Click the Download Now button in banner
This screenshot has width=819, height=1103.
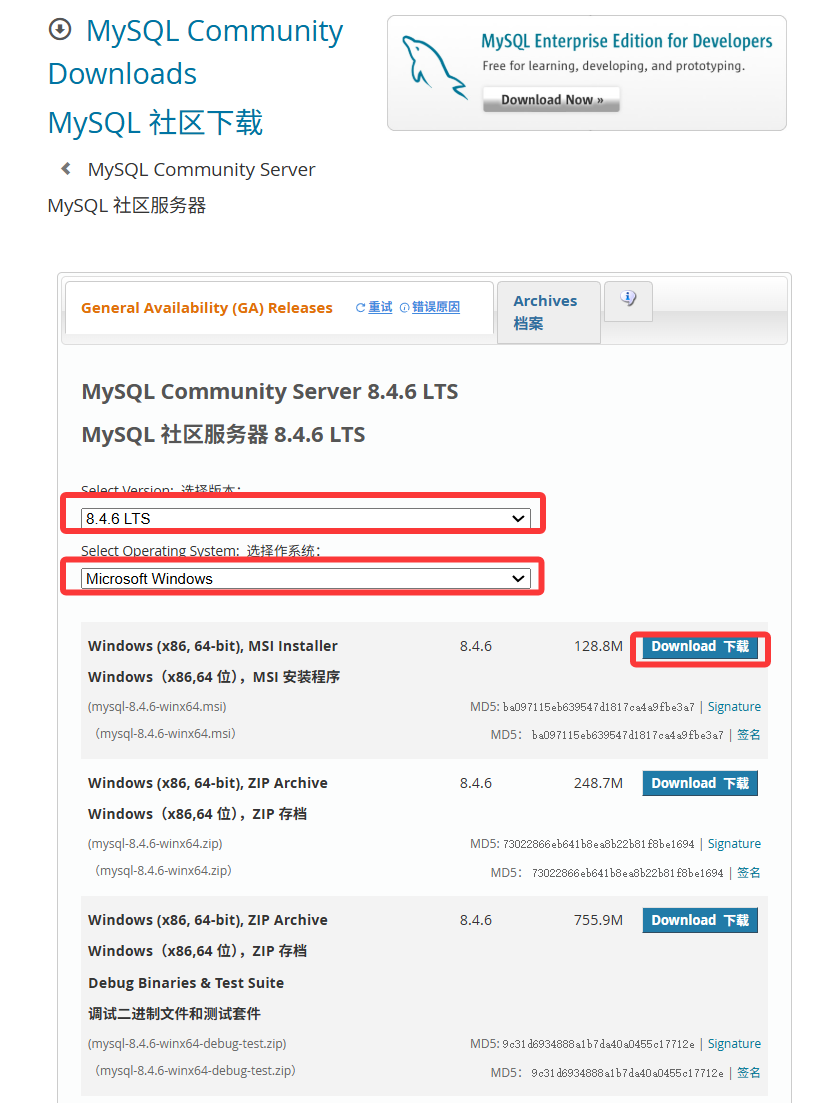click(552, 99)
